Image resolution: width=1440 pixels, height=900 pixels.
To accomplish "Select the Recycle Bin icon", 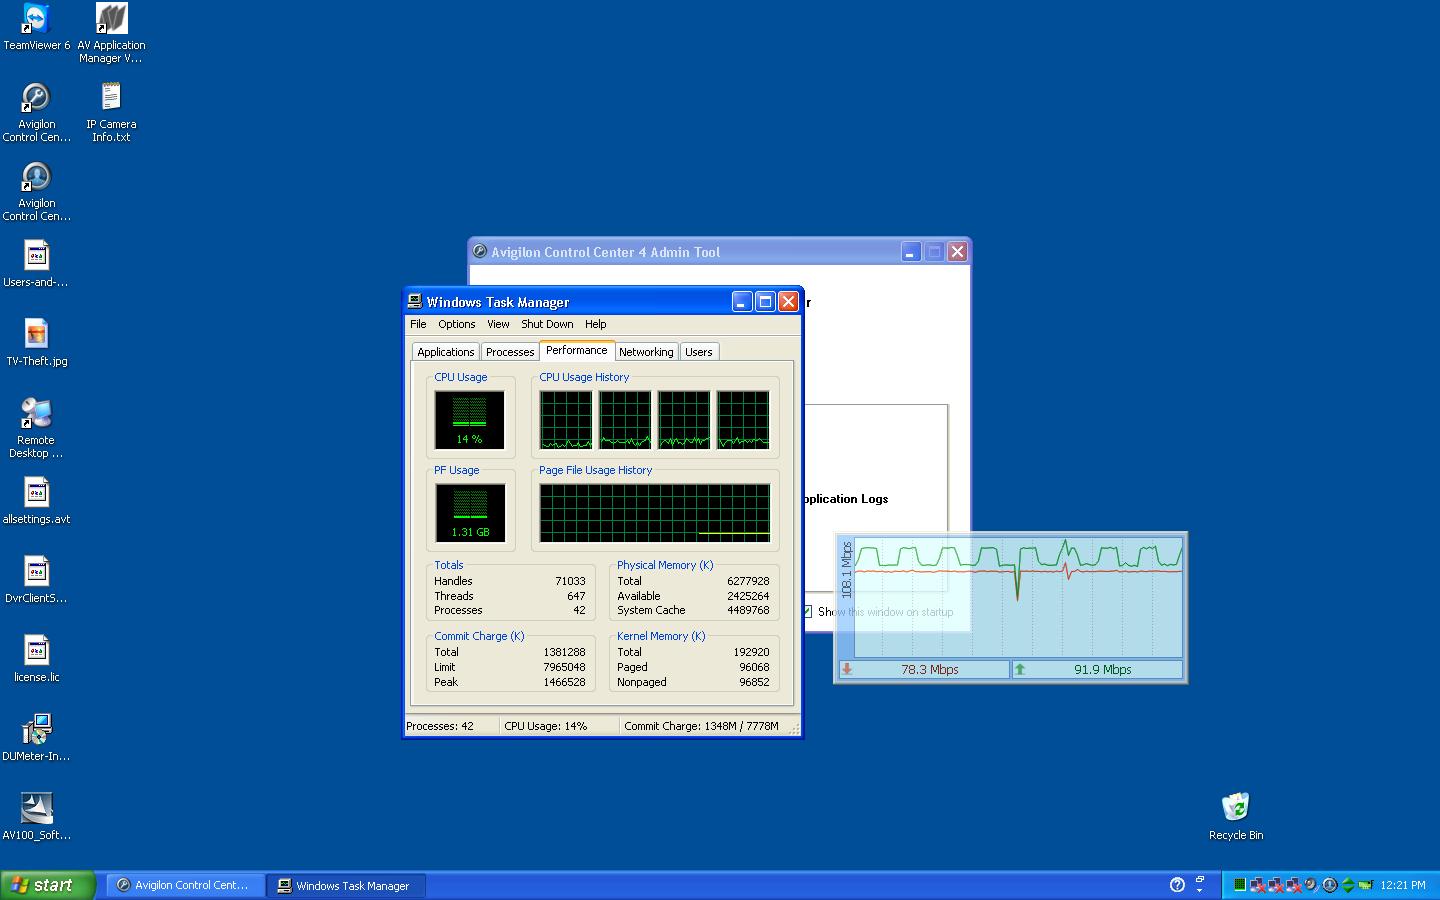I will click(1236, 807).
